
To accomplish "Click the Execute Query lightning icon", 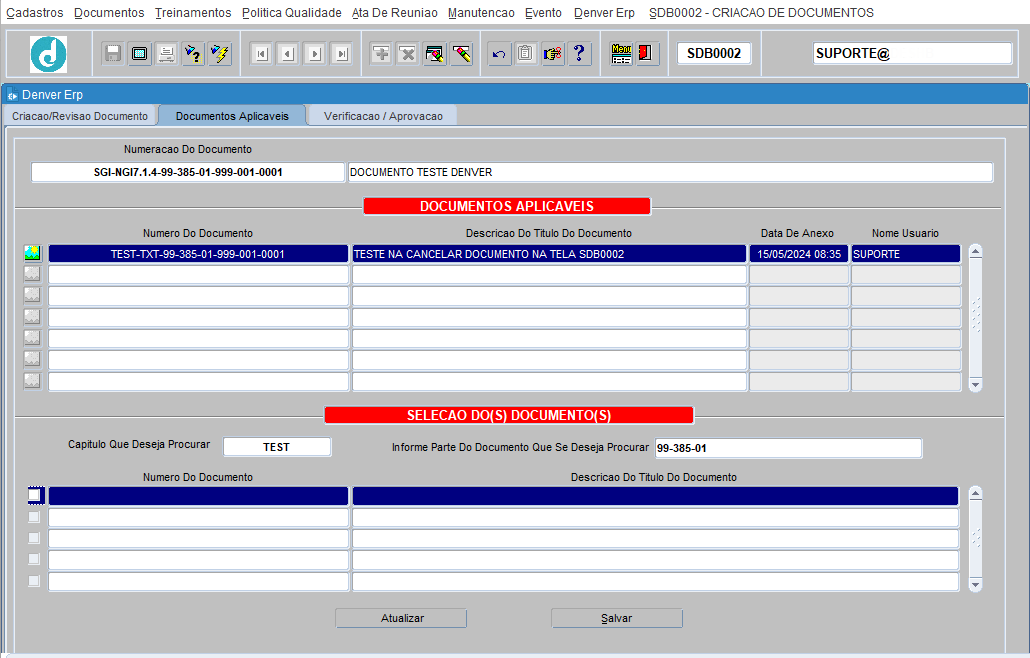I will click(x=220, y=53).
